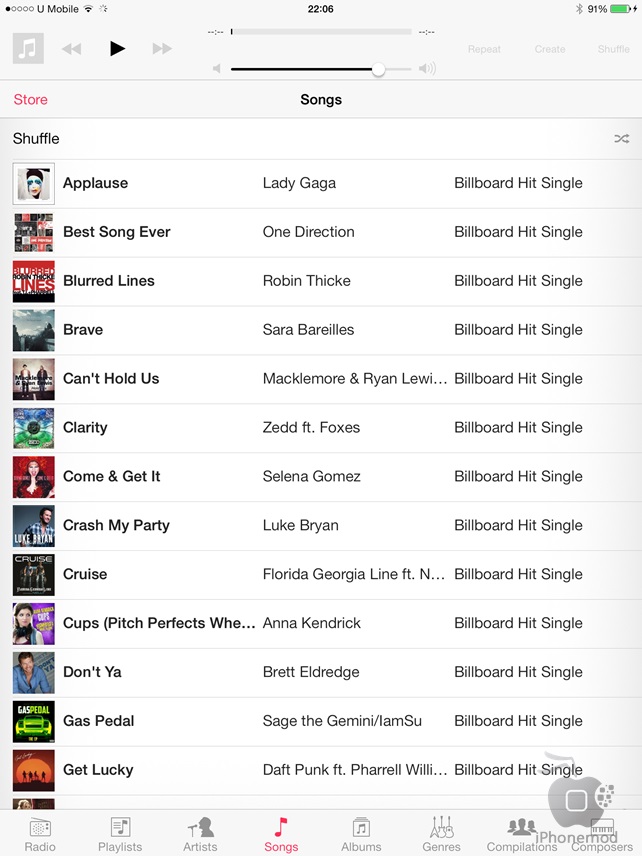Mute using the low volume speaker icon

point(217,69)
